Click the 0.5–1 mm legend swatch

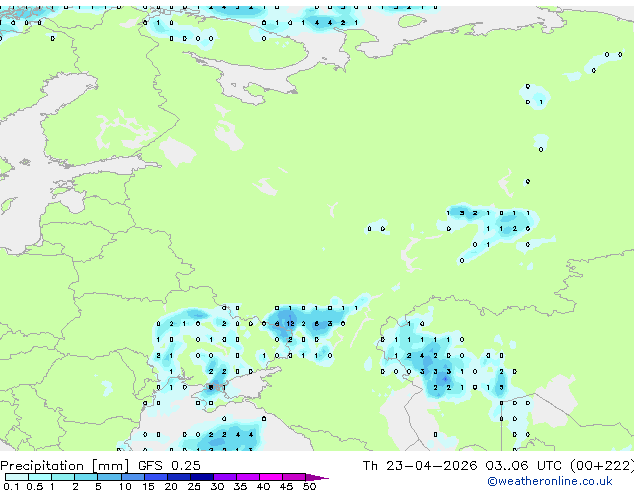[40, 477]
